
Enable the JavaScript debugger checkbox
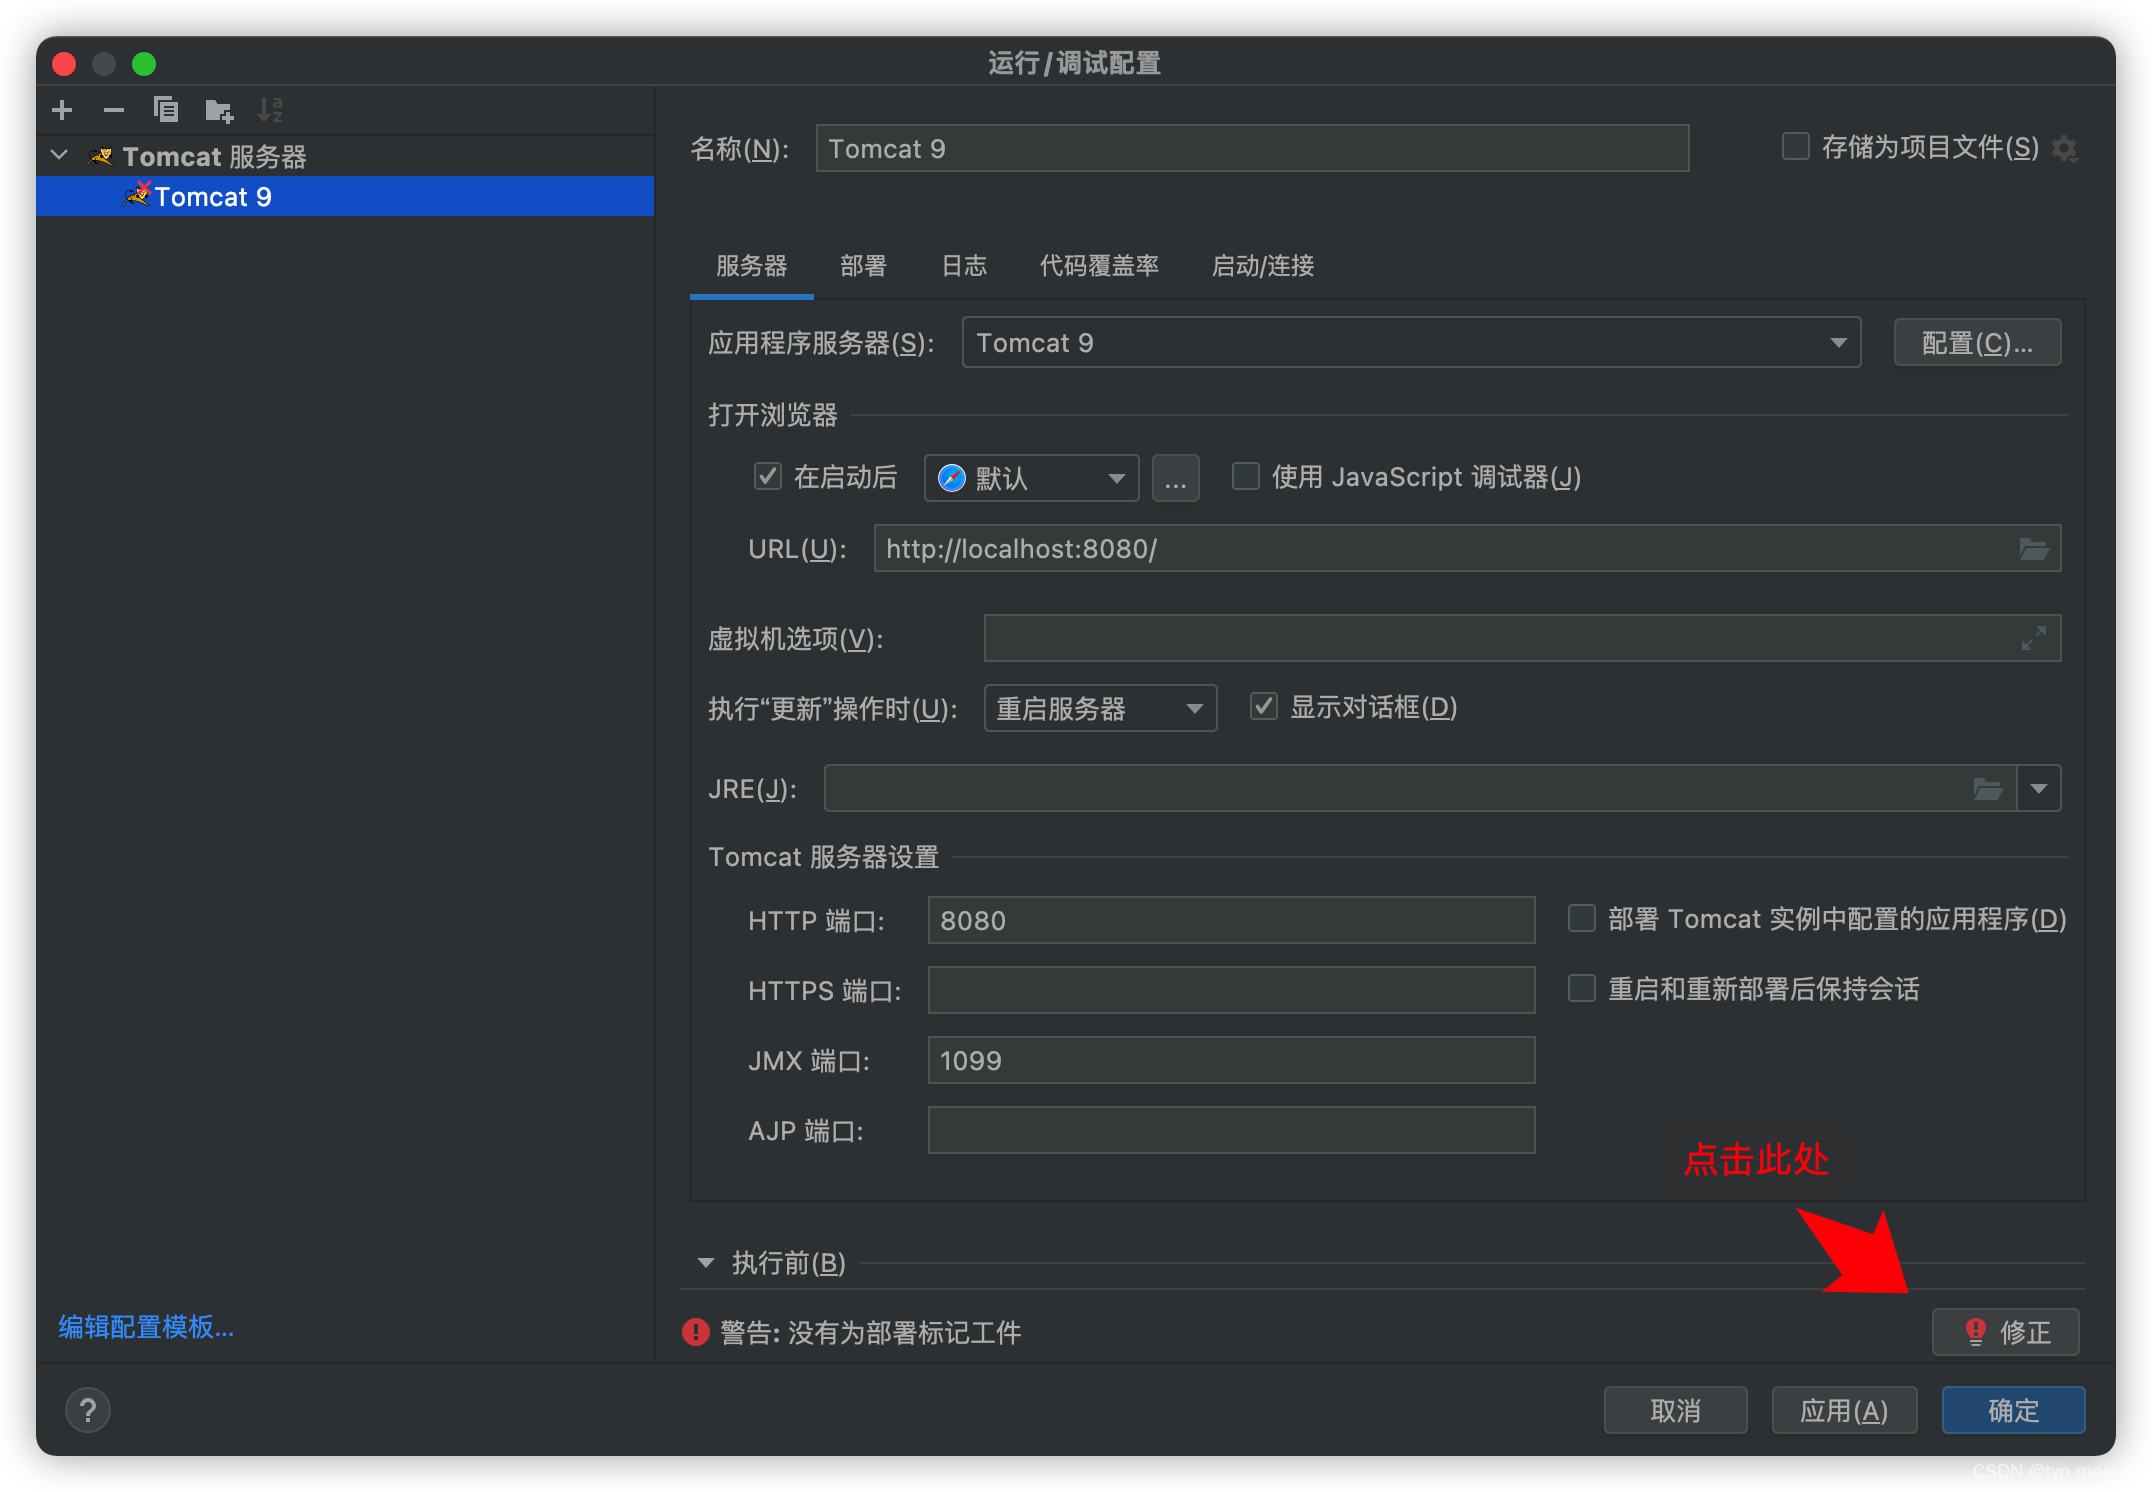pyautogui.click(x=1246, y=477)
